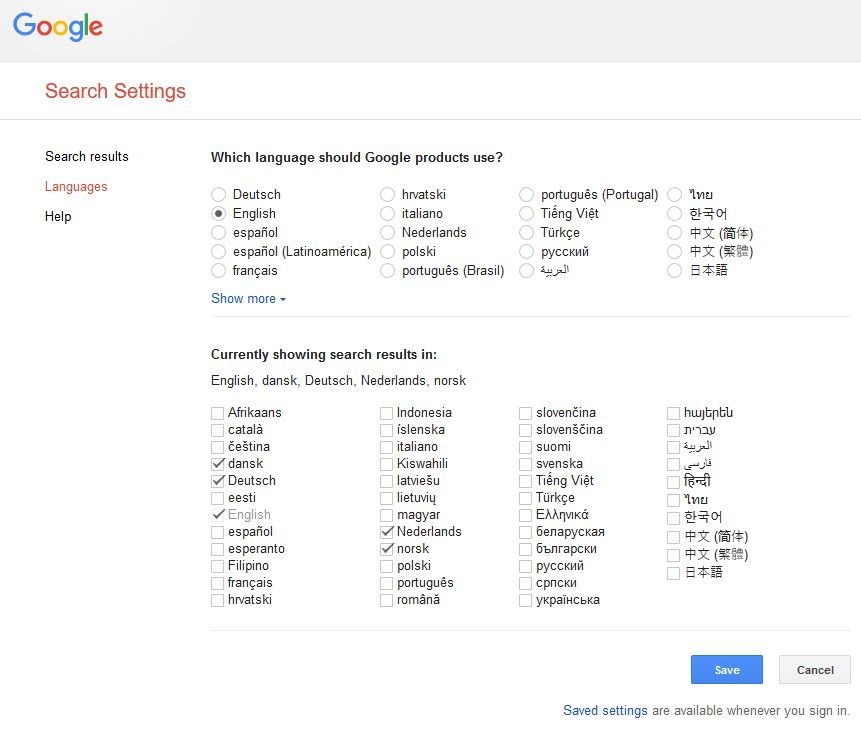Check the українська checkbox
Viewport: 861px width, 732px height.
tap(525, 600)
